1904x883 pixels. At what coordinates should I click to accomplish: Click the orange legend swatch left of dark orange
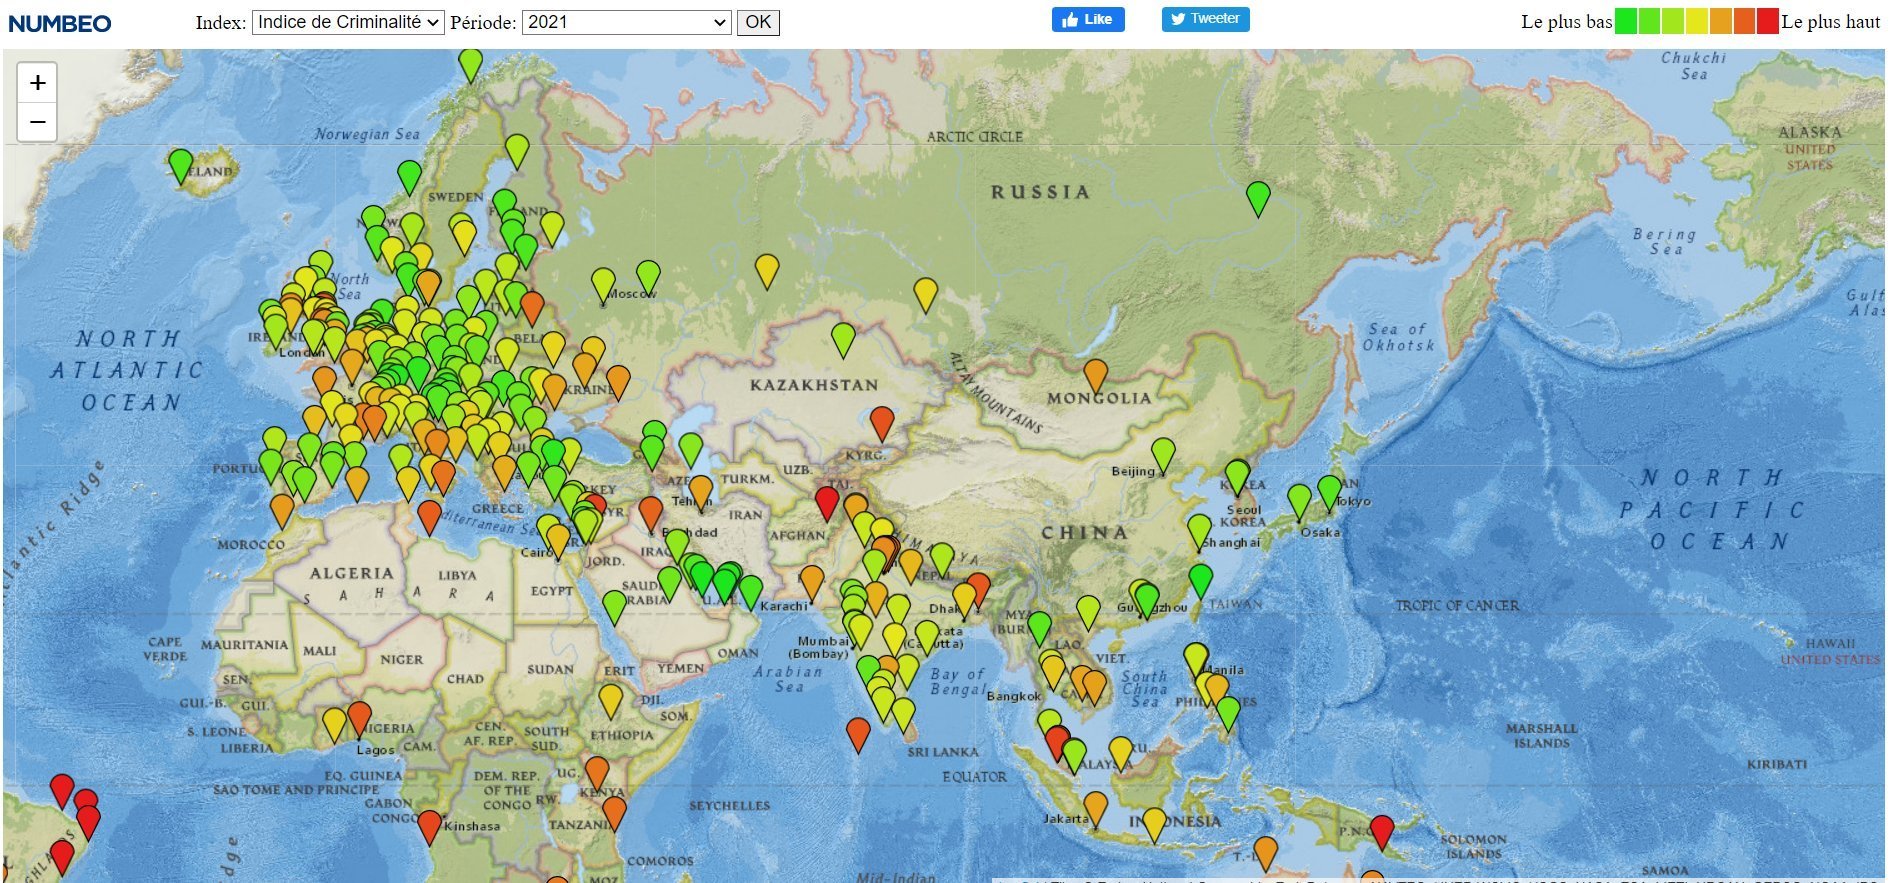(1721, 21)
